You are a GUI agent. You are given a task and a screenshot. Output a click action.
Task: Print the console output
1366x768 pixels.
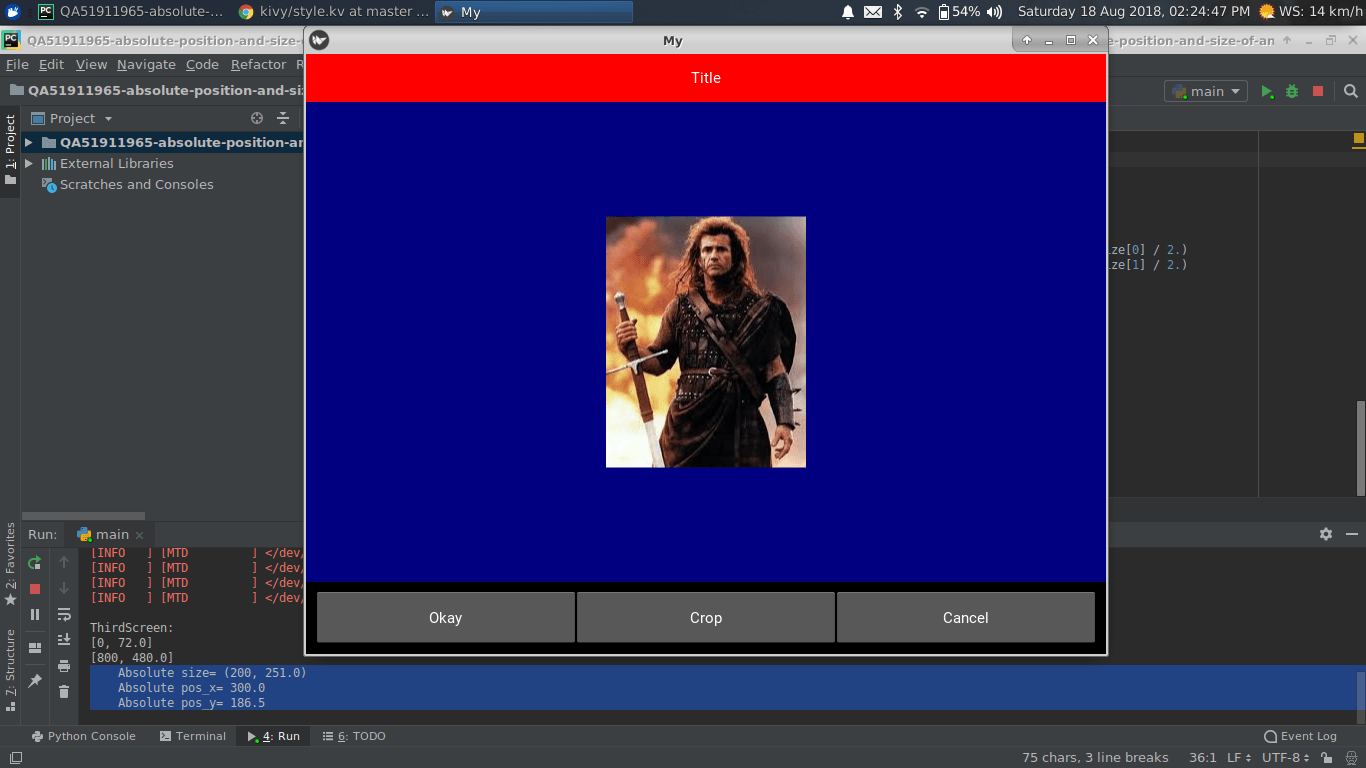[x=64, y=666]
